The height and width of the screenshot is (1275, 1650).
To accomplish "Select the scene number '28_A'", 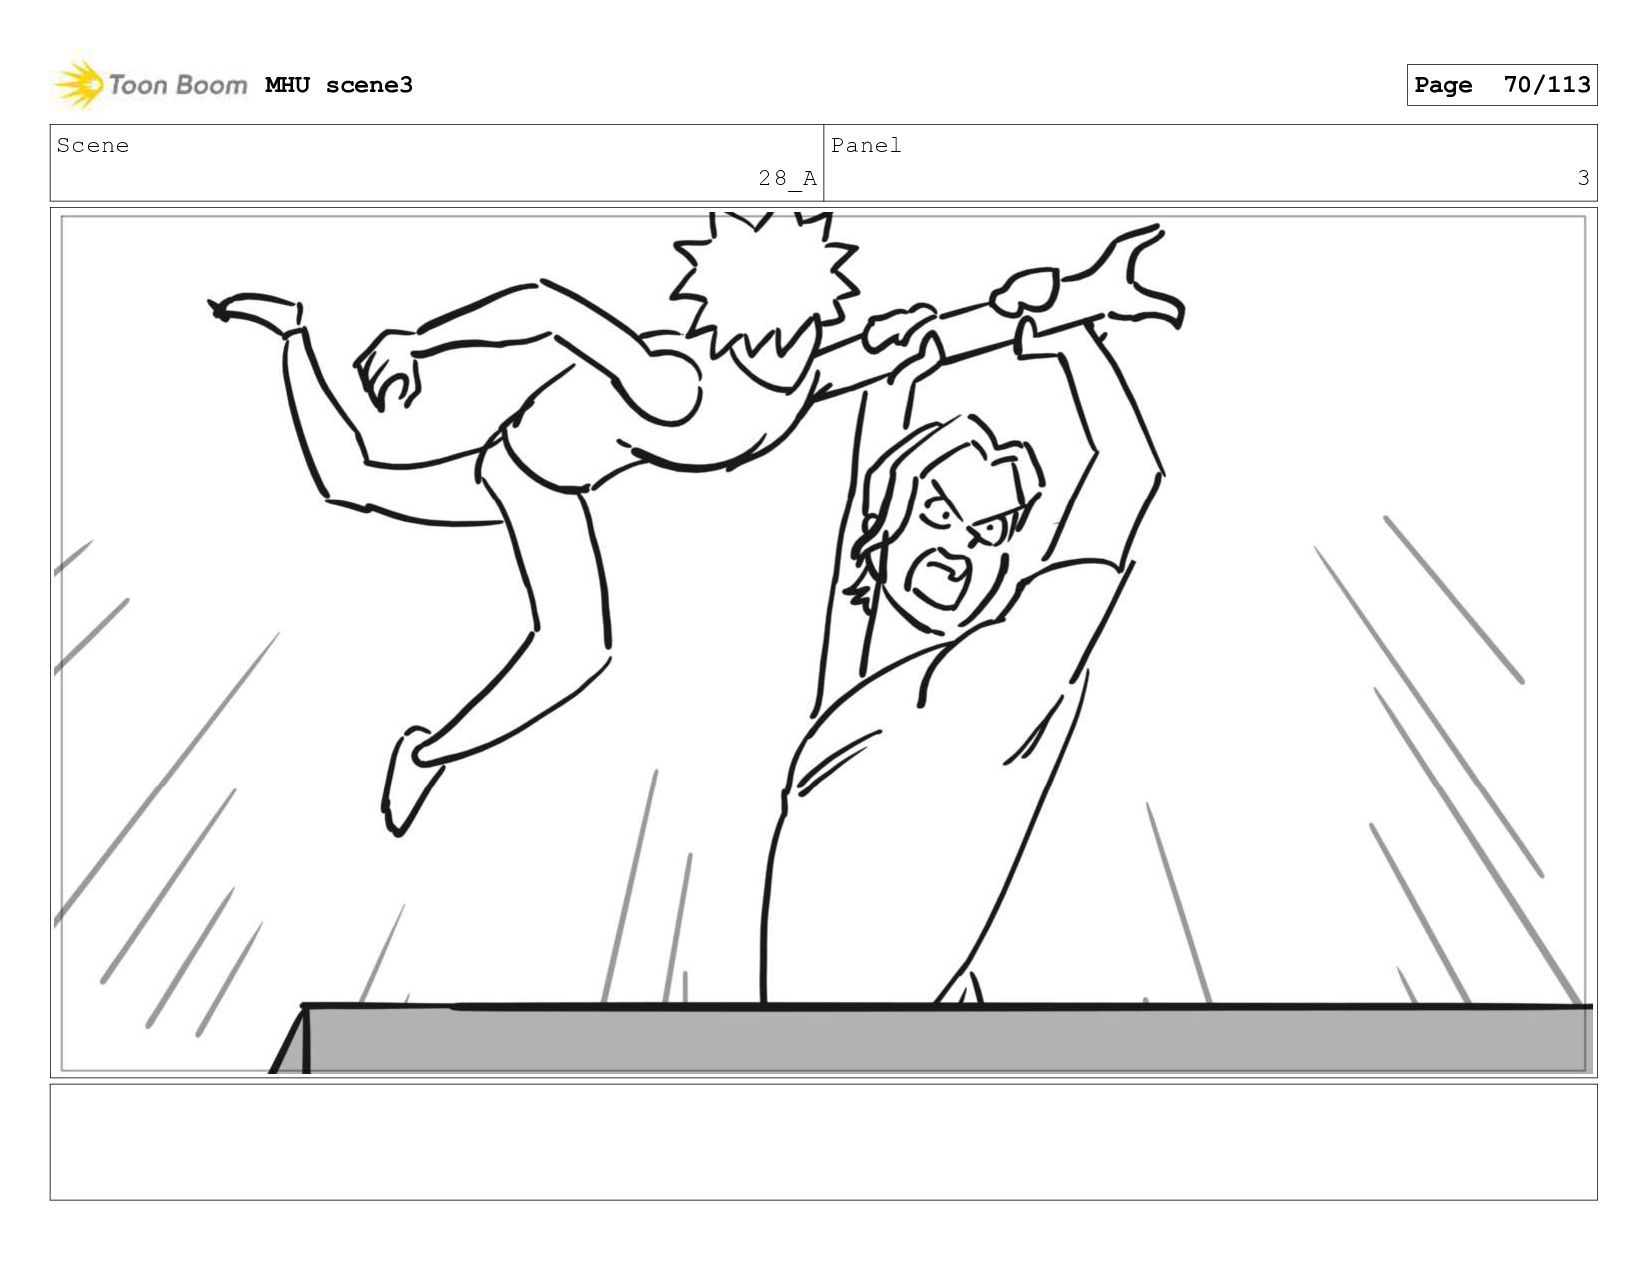I will coord(787,179).
